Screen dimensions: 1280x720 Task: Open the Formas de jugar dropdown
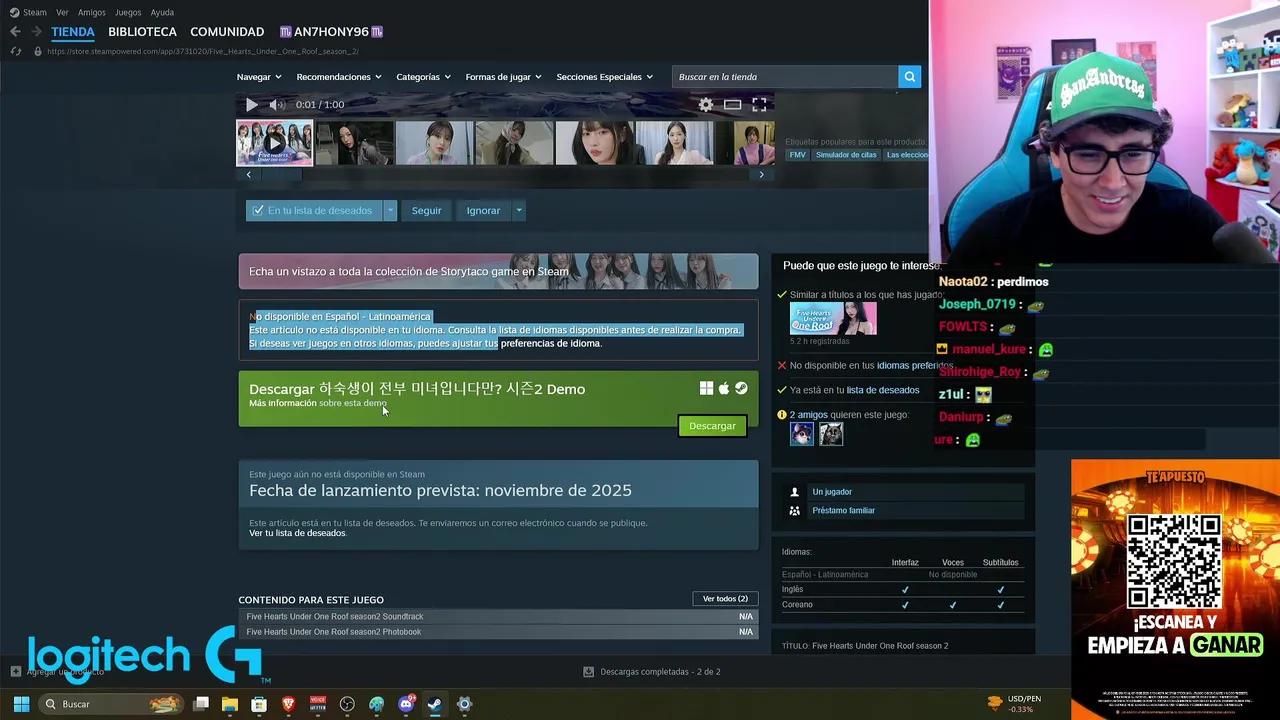coord(503,77)
